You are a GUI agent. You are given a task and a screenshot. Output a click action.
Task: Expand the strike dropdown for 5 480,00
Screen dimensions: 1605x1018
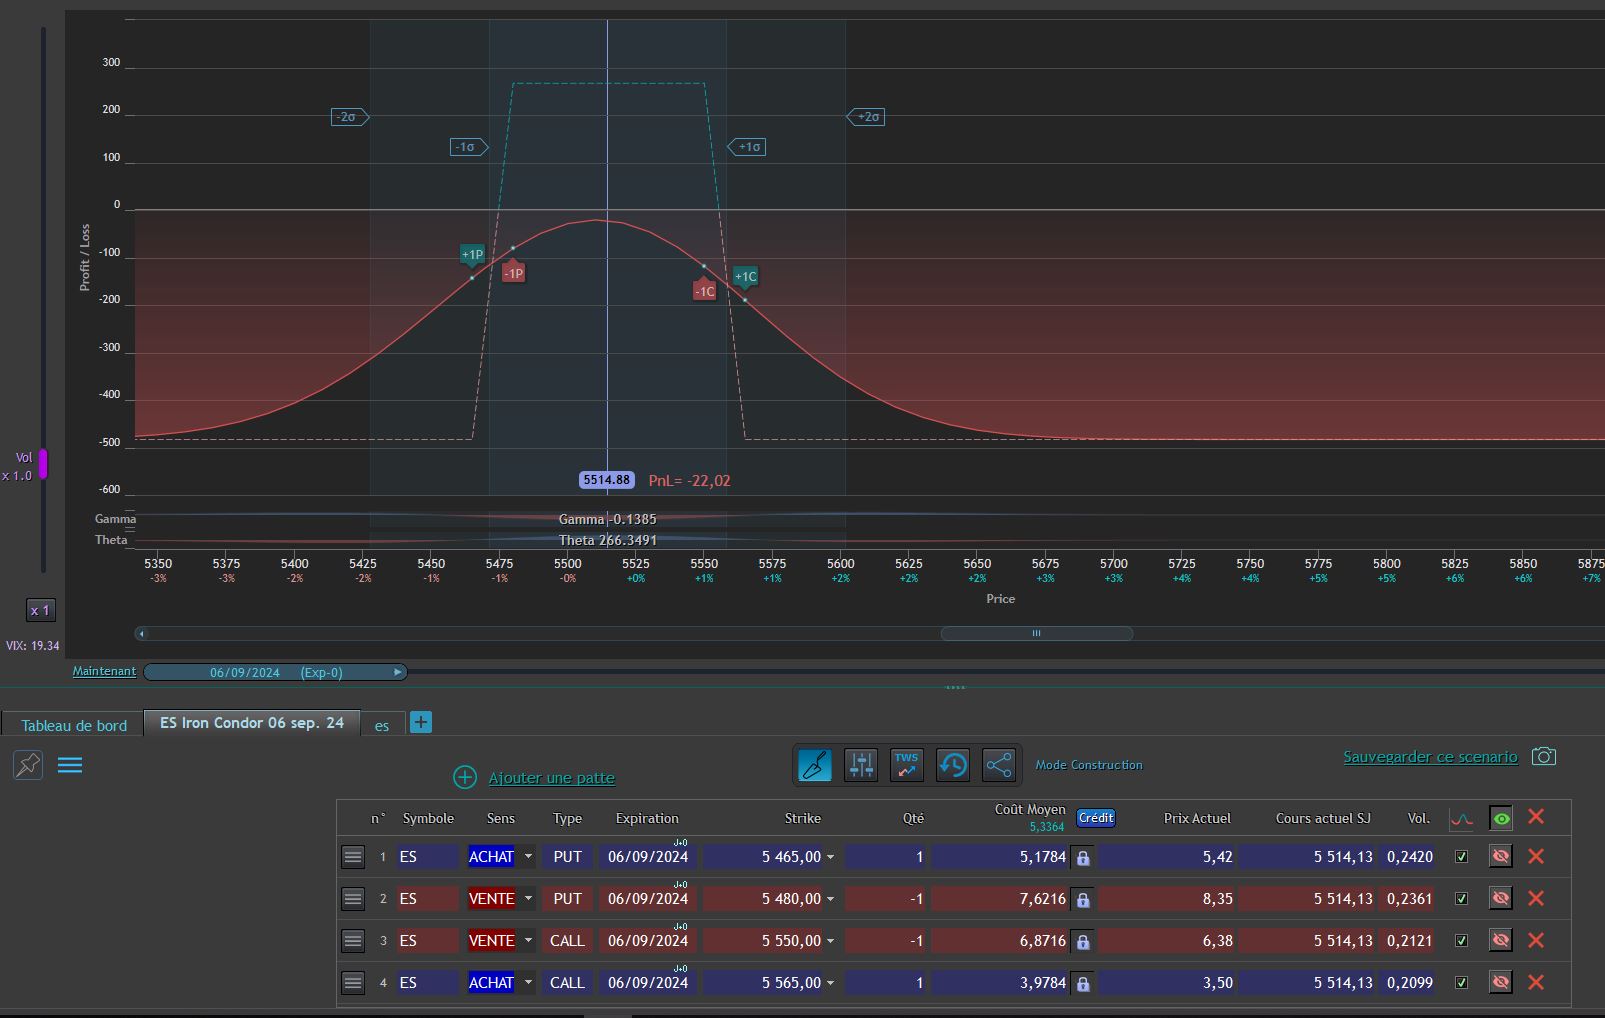pos(830,899)
